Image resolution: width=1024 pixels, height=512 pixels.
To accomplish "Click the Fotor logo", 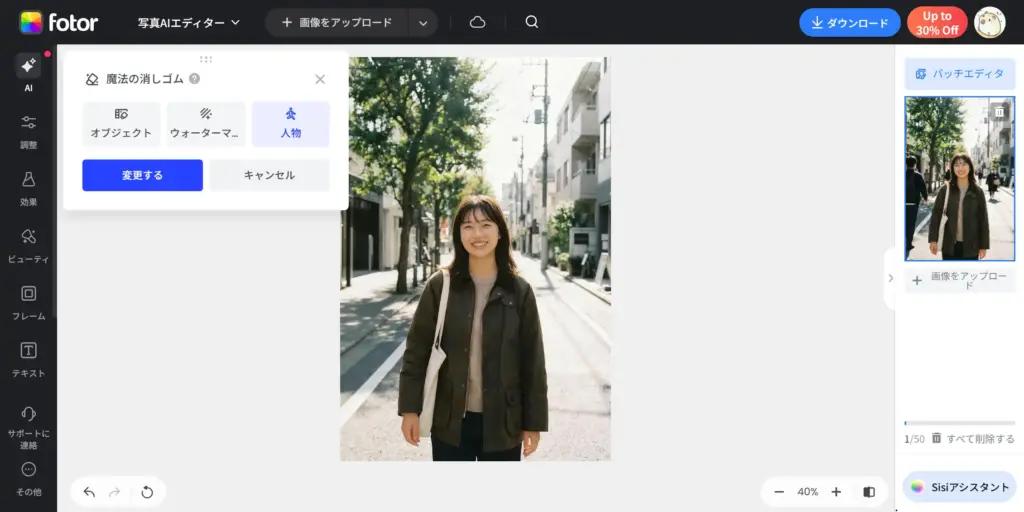I will (x=59, y=22).
